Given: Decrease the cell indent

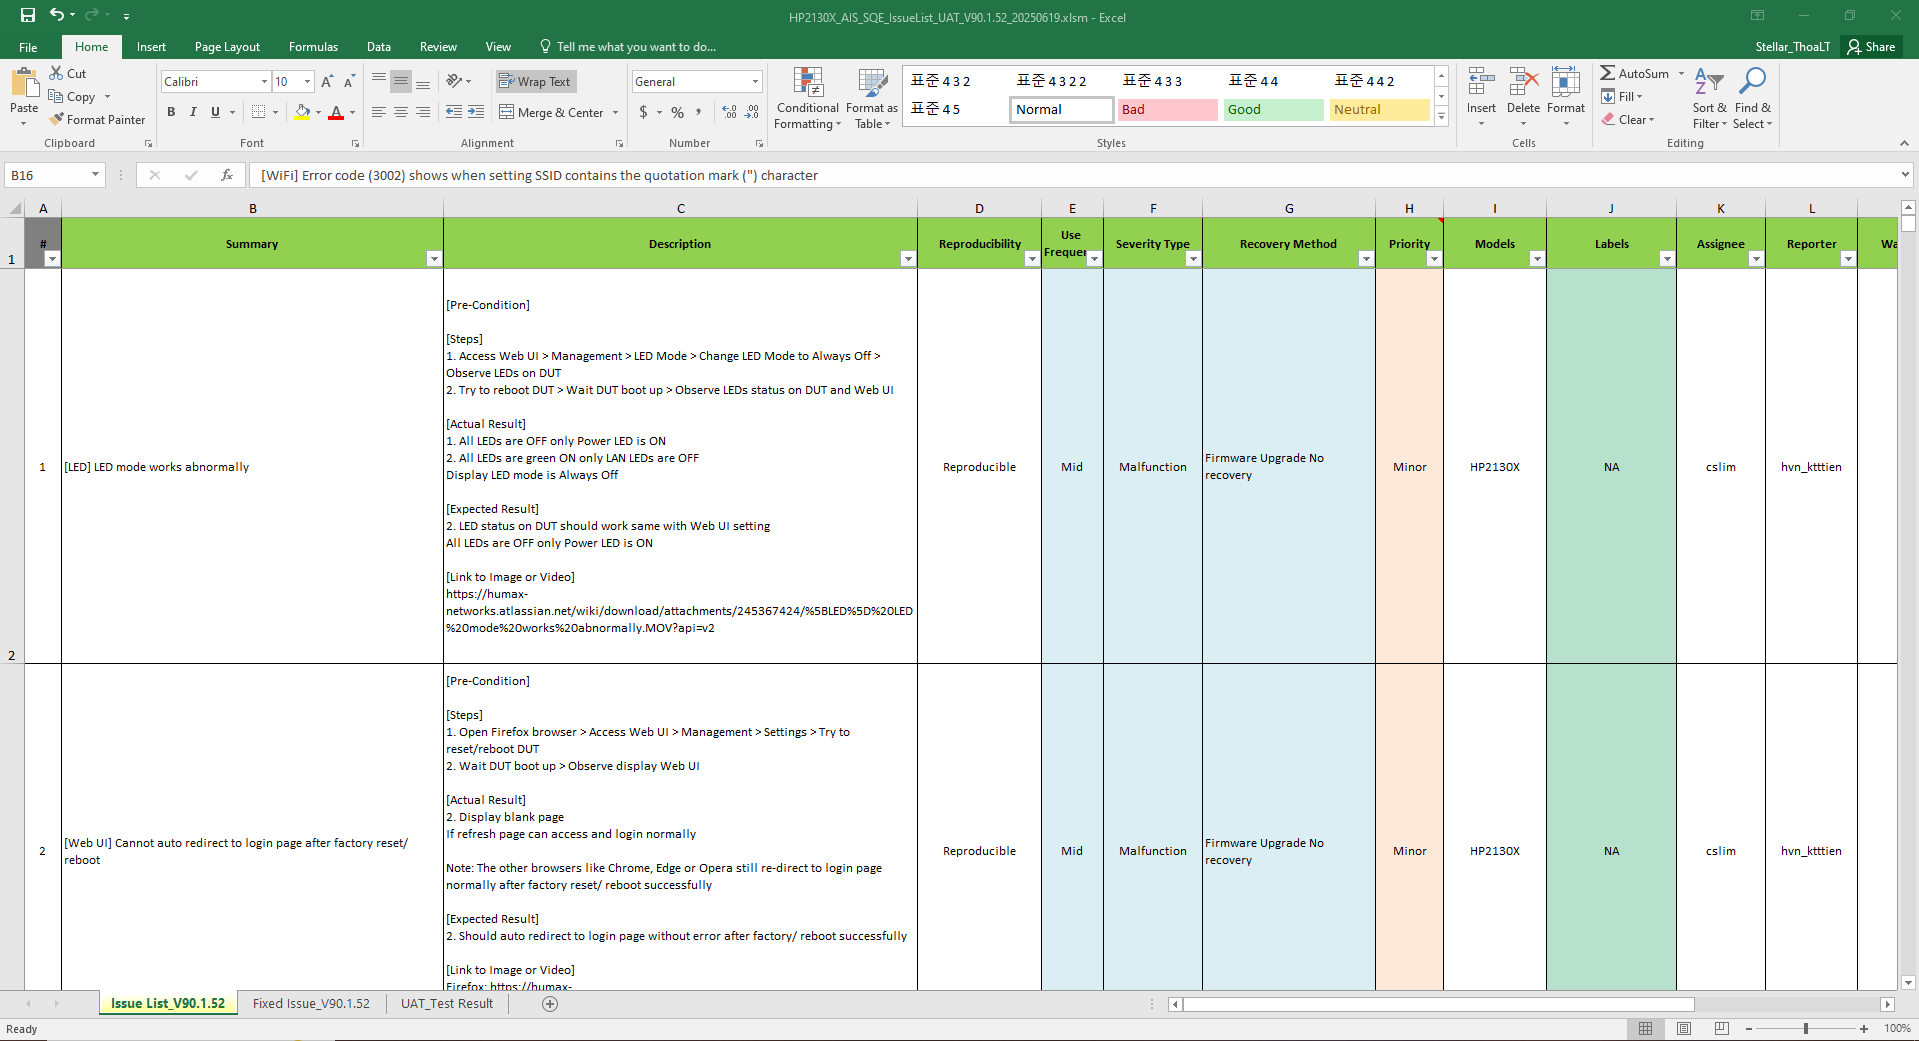Looking at the screenshot, I should (454, 112).
